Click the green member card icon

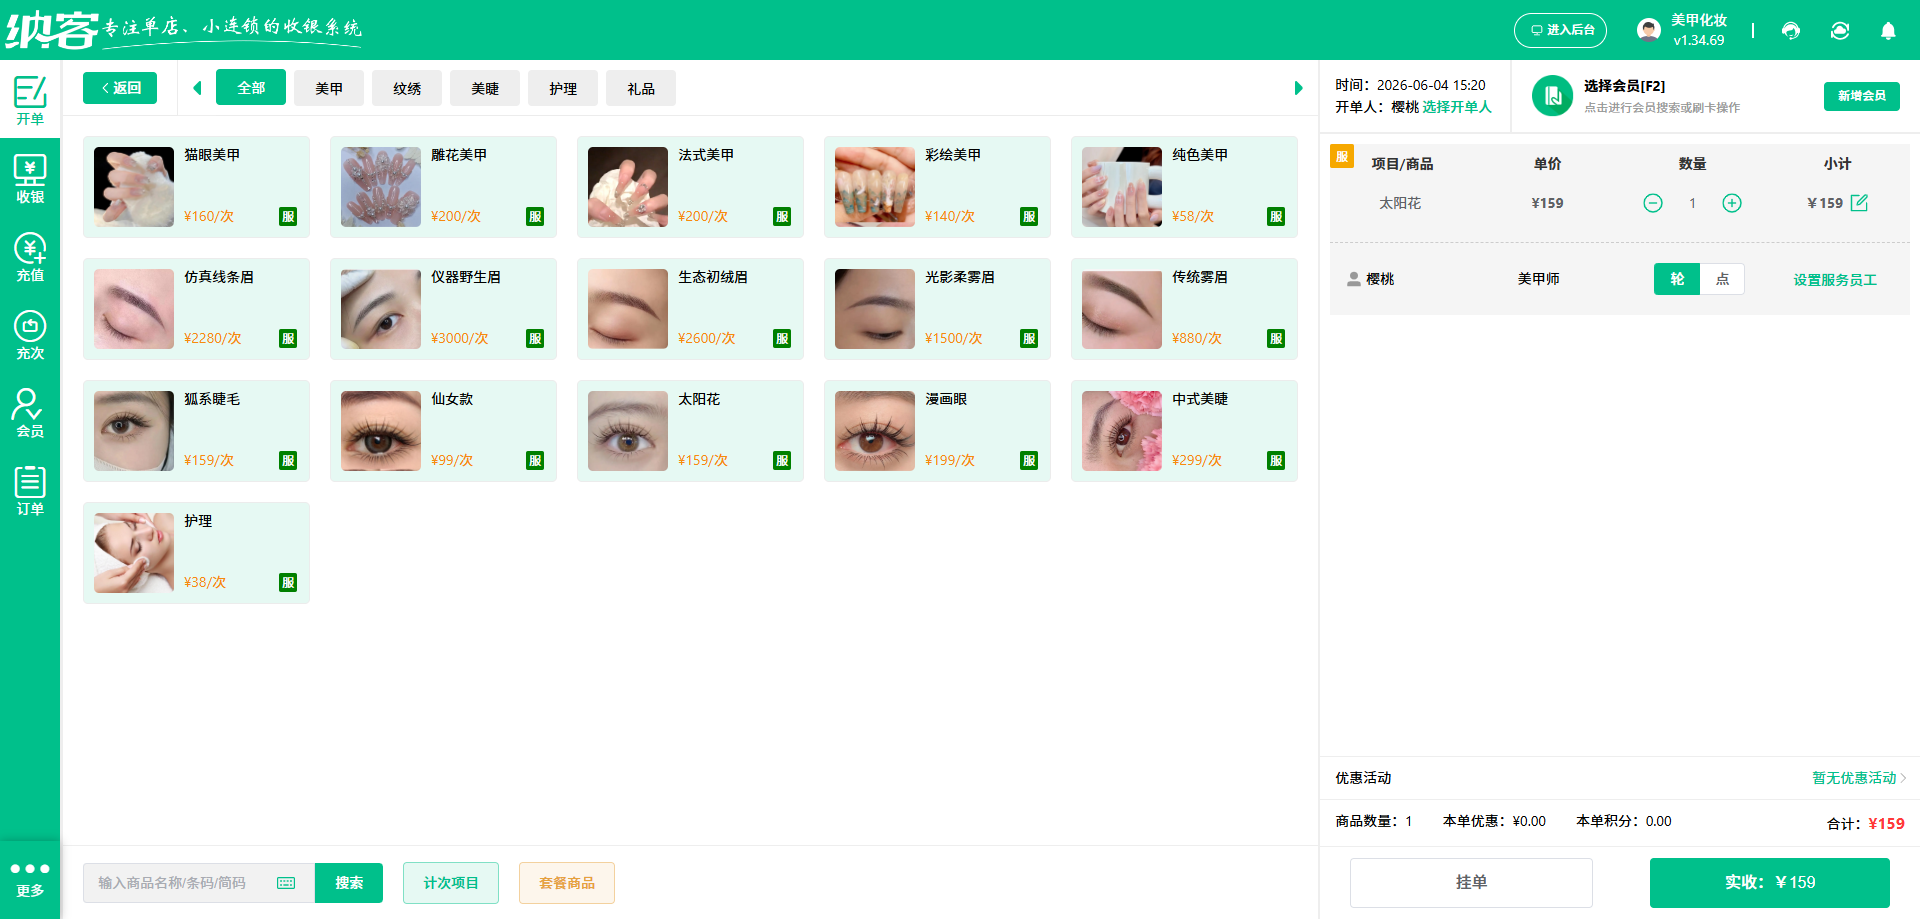click(1553, 96)
